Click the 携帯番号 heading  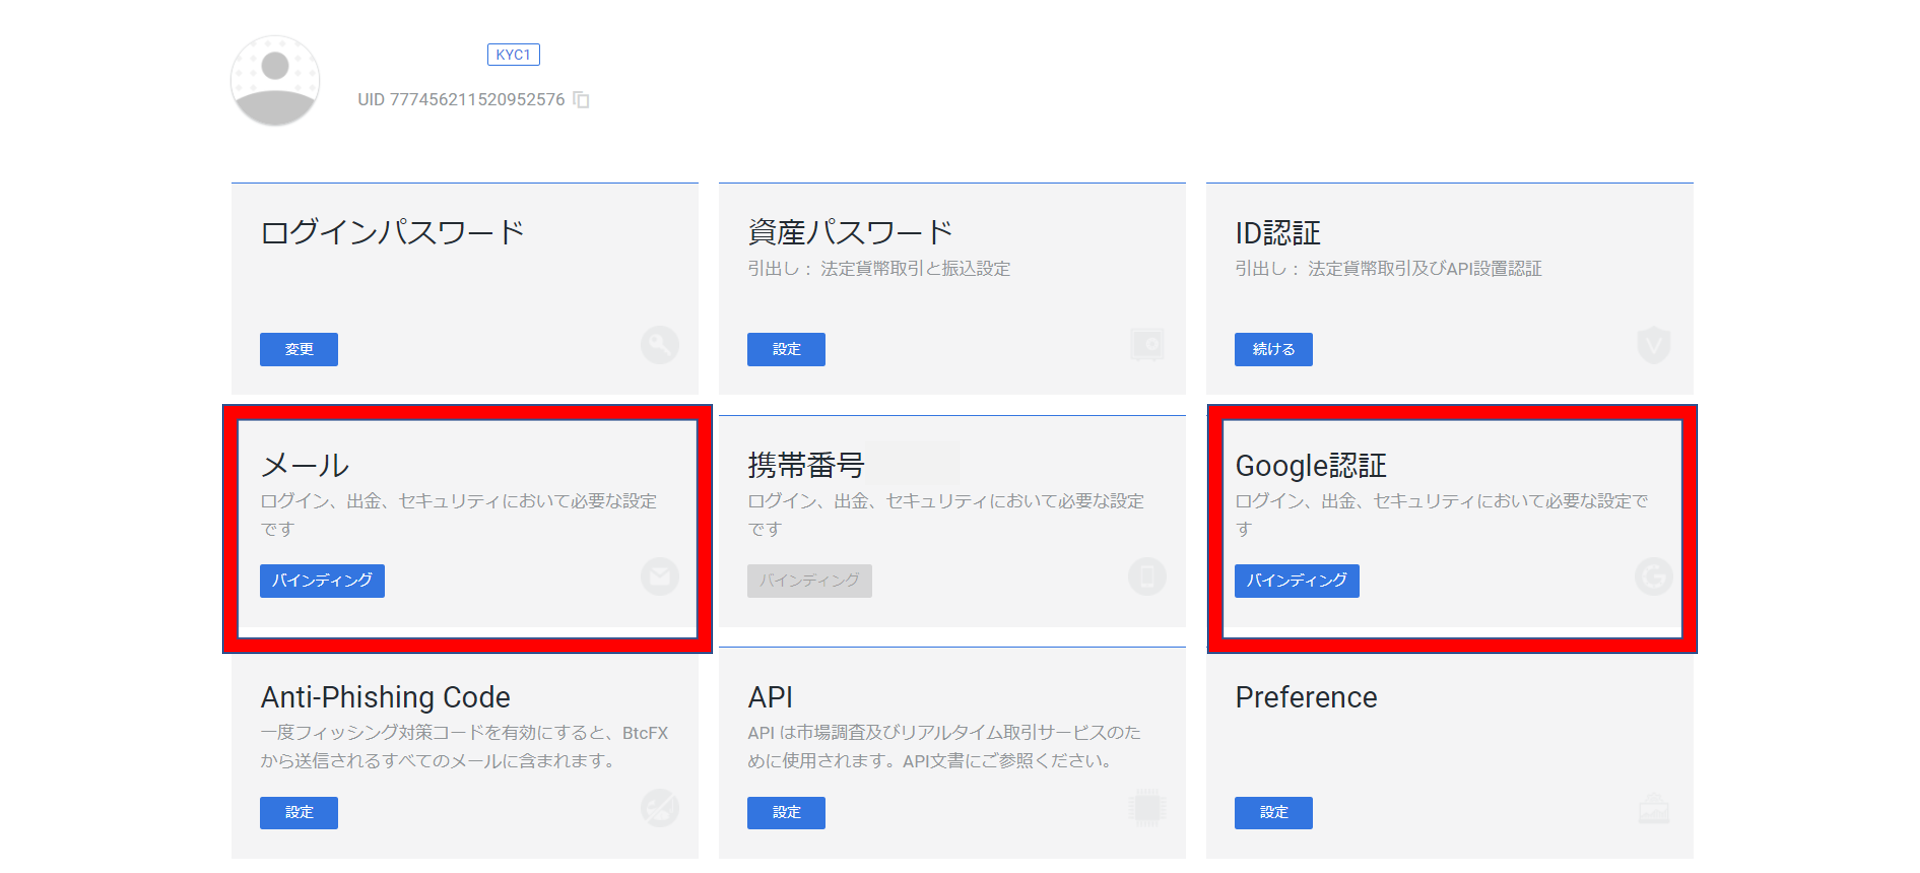tap(806, 465)
